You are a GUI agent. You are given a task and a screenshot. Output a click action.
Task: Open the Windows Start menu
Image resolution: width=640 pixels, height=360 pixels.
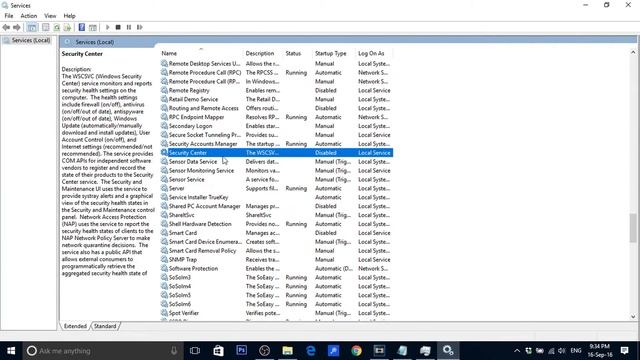click(x=11, y=351)
